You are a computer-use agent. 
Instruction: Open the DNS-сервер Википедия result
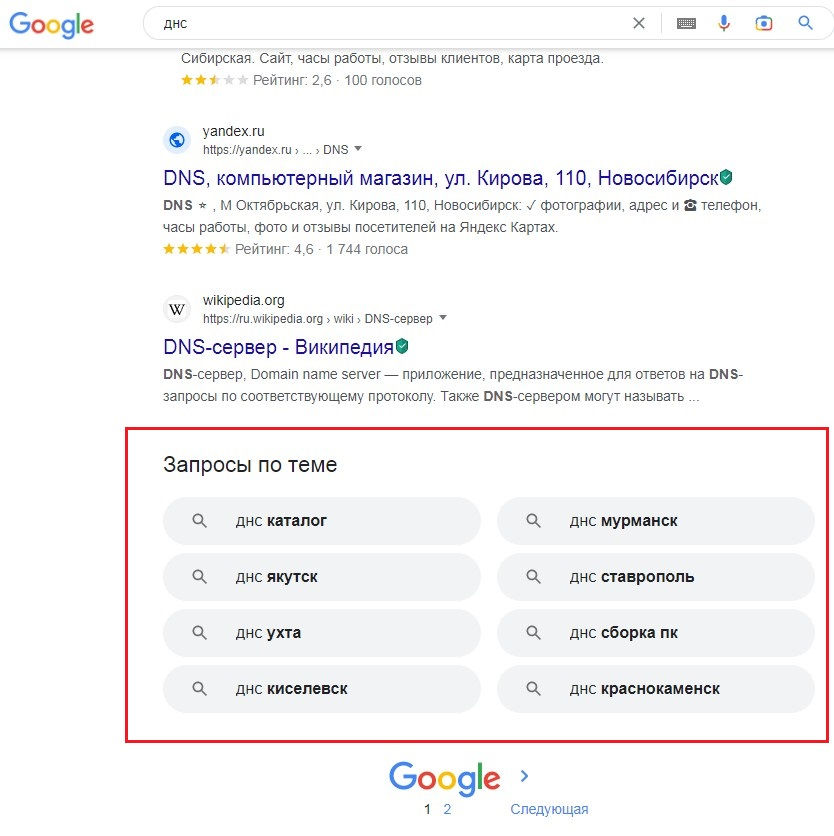(x=278, y=347)
